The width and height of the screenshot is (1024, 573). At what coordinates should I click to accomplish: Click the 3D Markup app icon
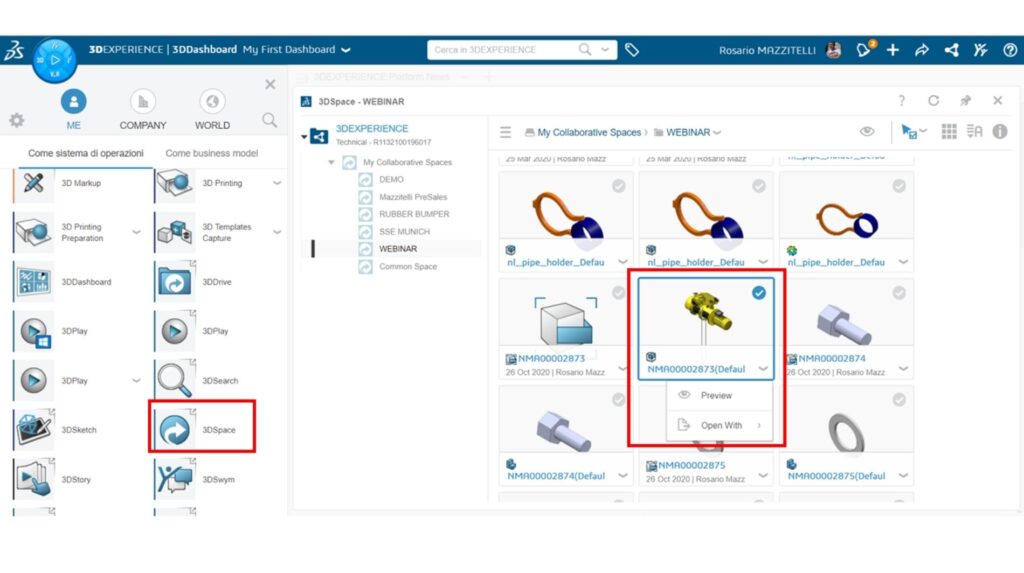click(x=33, y=184)
